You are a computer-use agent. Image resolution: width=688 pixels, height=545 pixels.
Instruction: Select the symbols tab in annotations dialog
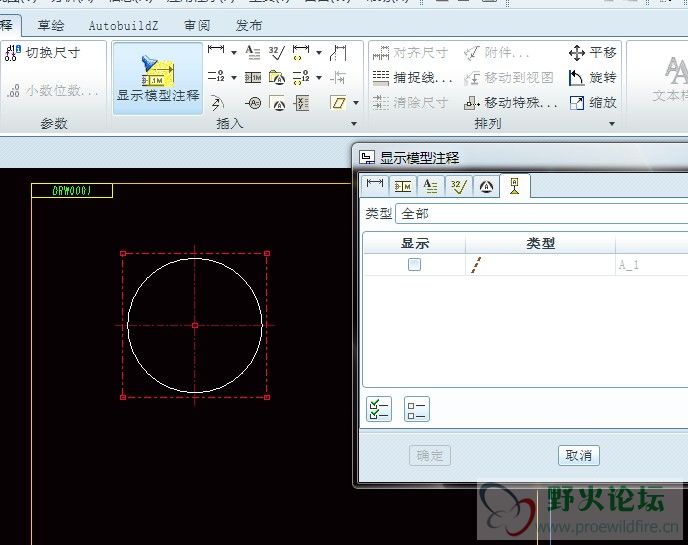(486, 186)
